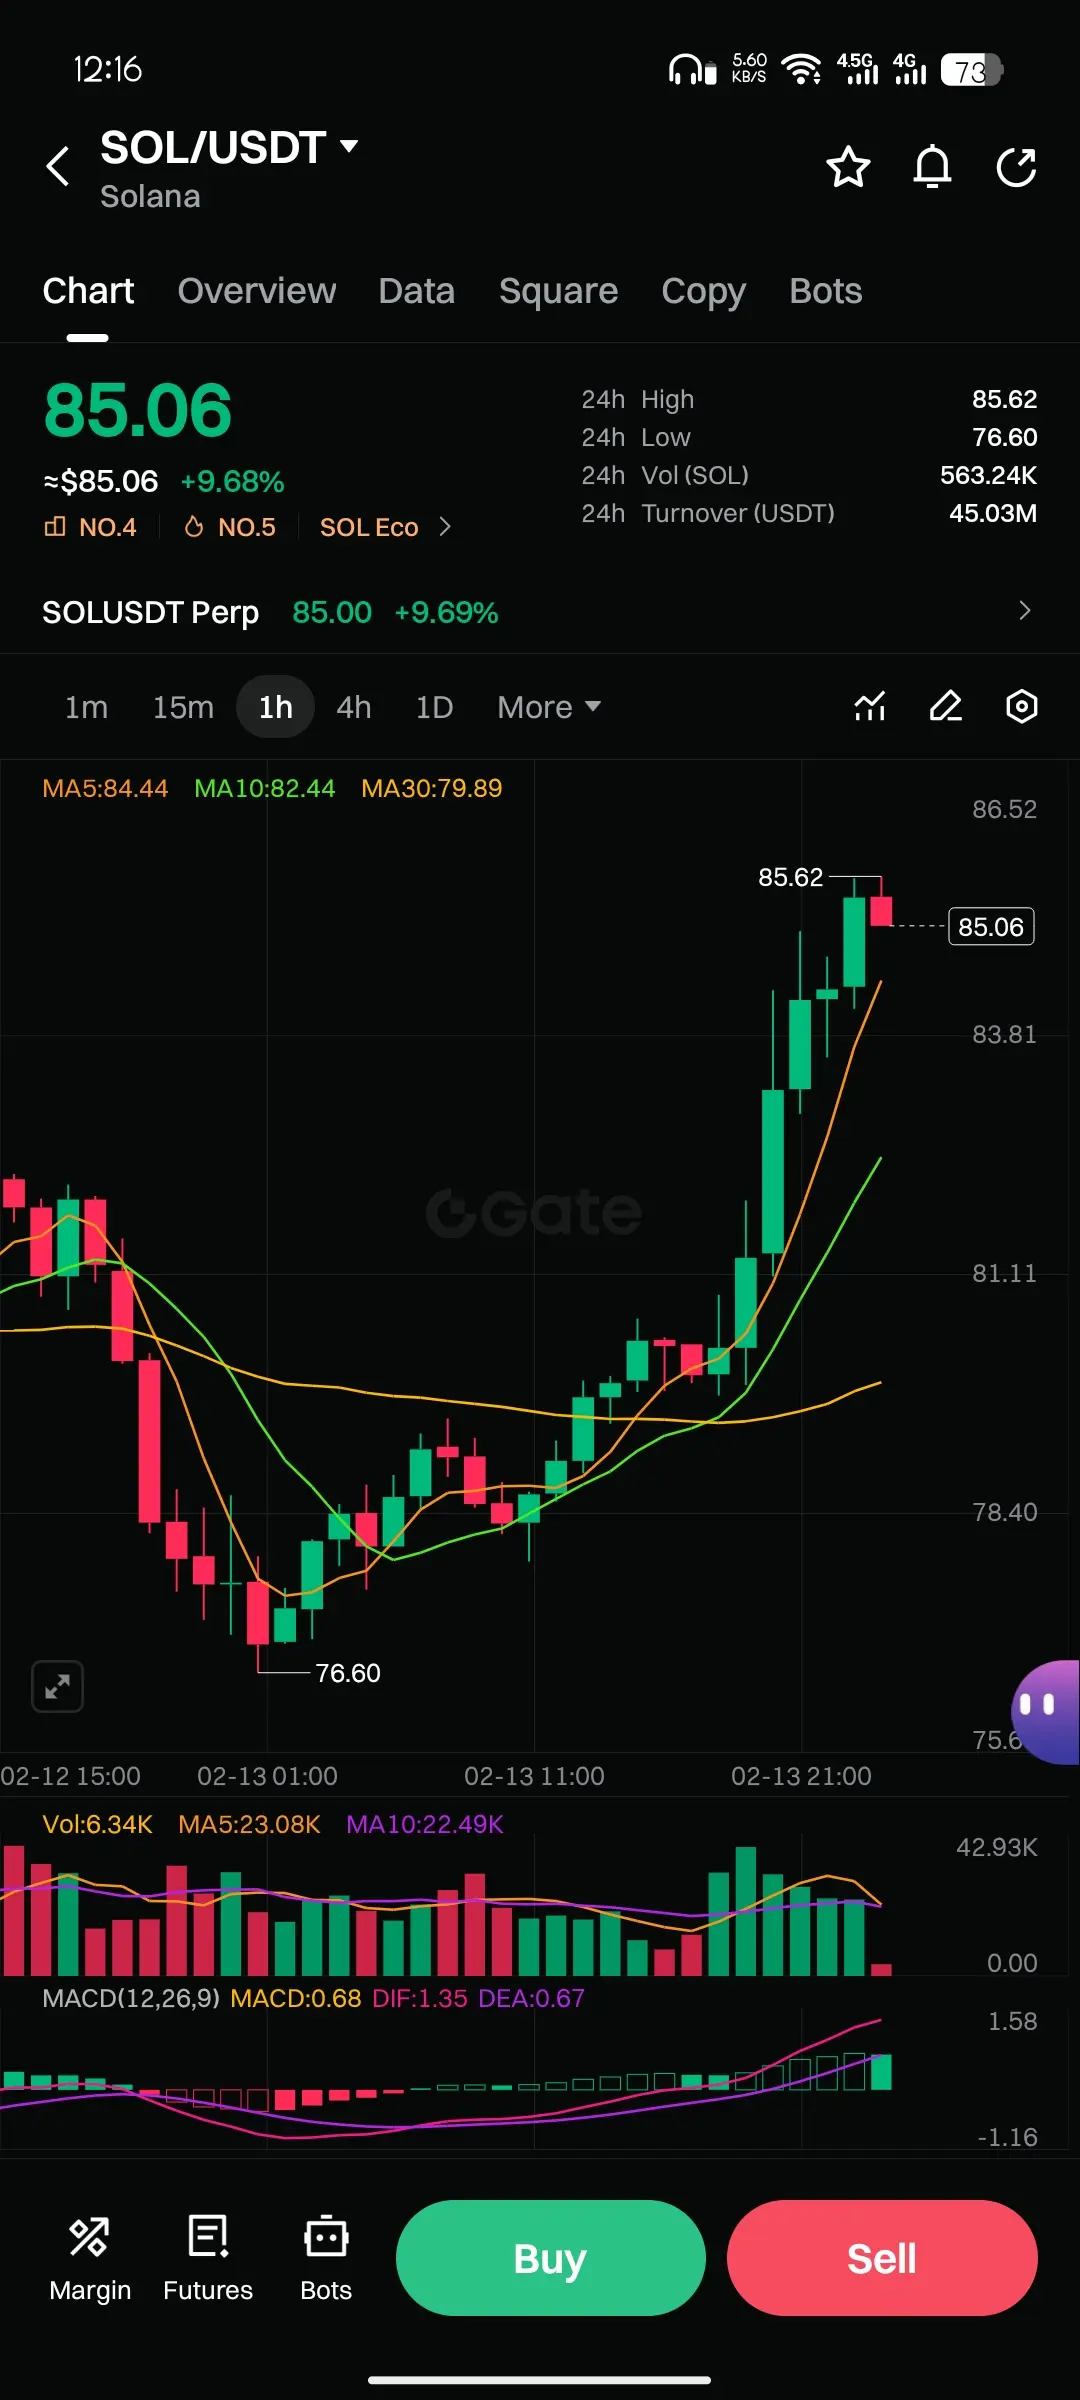Open Futures trading shortcut
This screenshot has width=1080, height=2400.
[208, 2260]
